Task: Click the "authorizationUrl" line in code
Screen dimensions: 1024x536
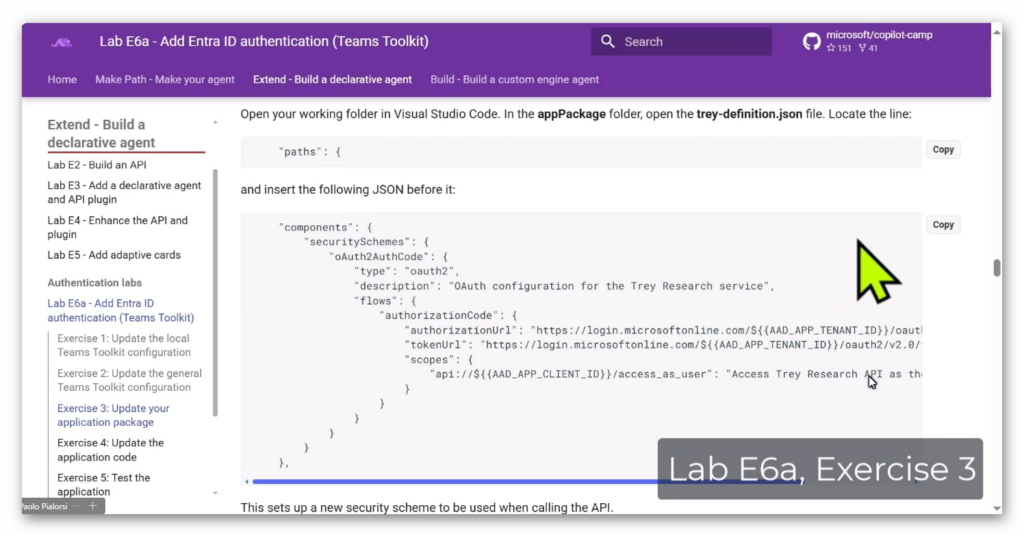Action: tap(663, 330)
